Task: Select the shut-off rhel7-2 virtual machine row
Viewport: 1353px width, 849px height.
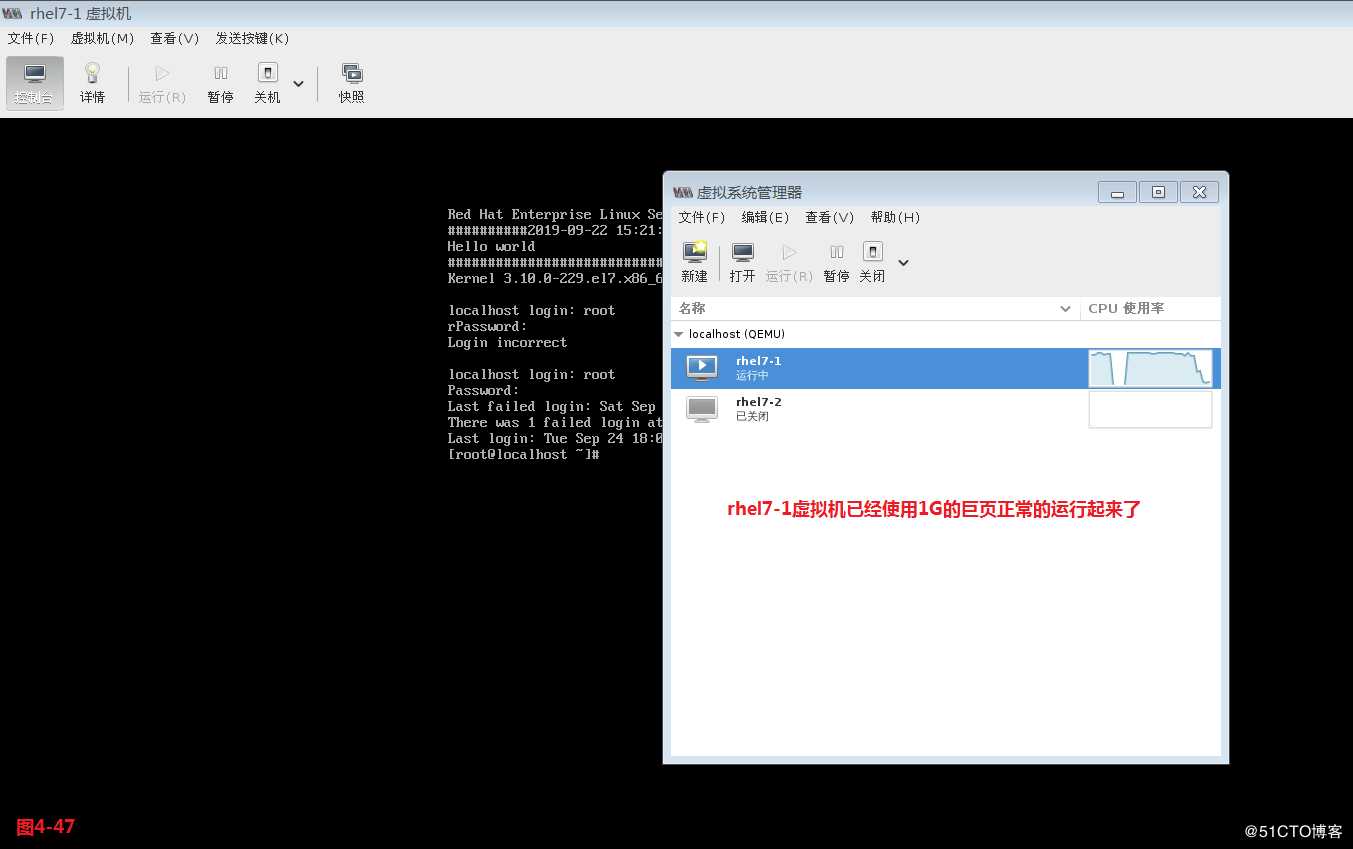Action: click(x=945, y=409)
